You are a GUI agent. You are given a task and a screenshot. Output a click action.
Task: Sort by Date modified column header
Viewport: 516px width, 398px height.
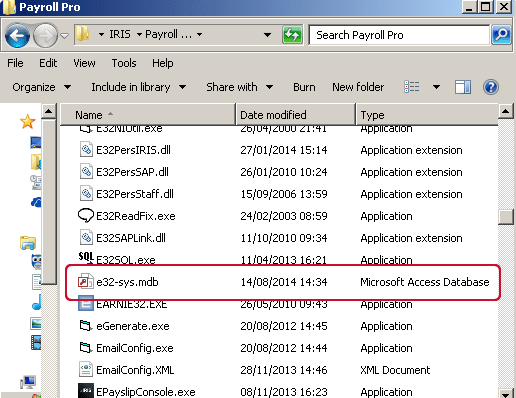[x=295, y=115]
